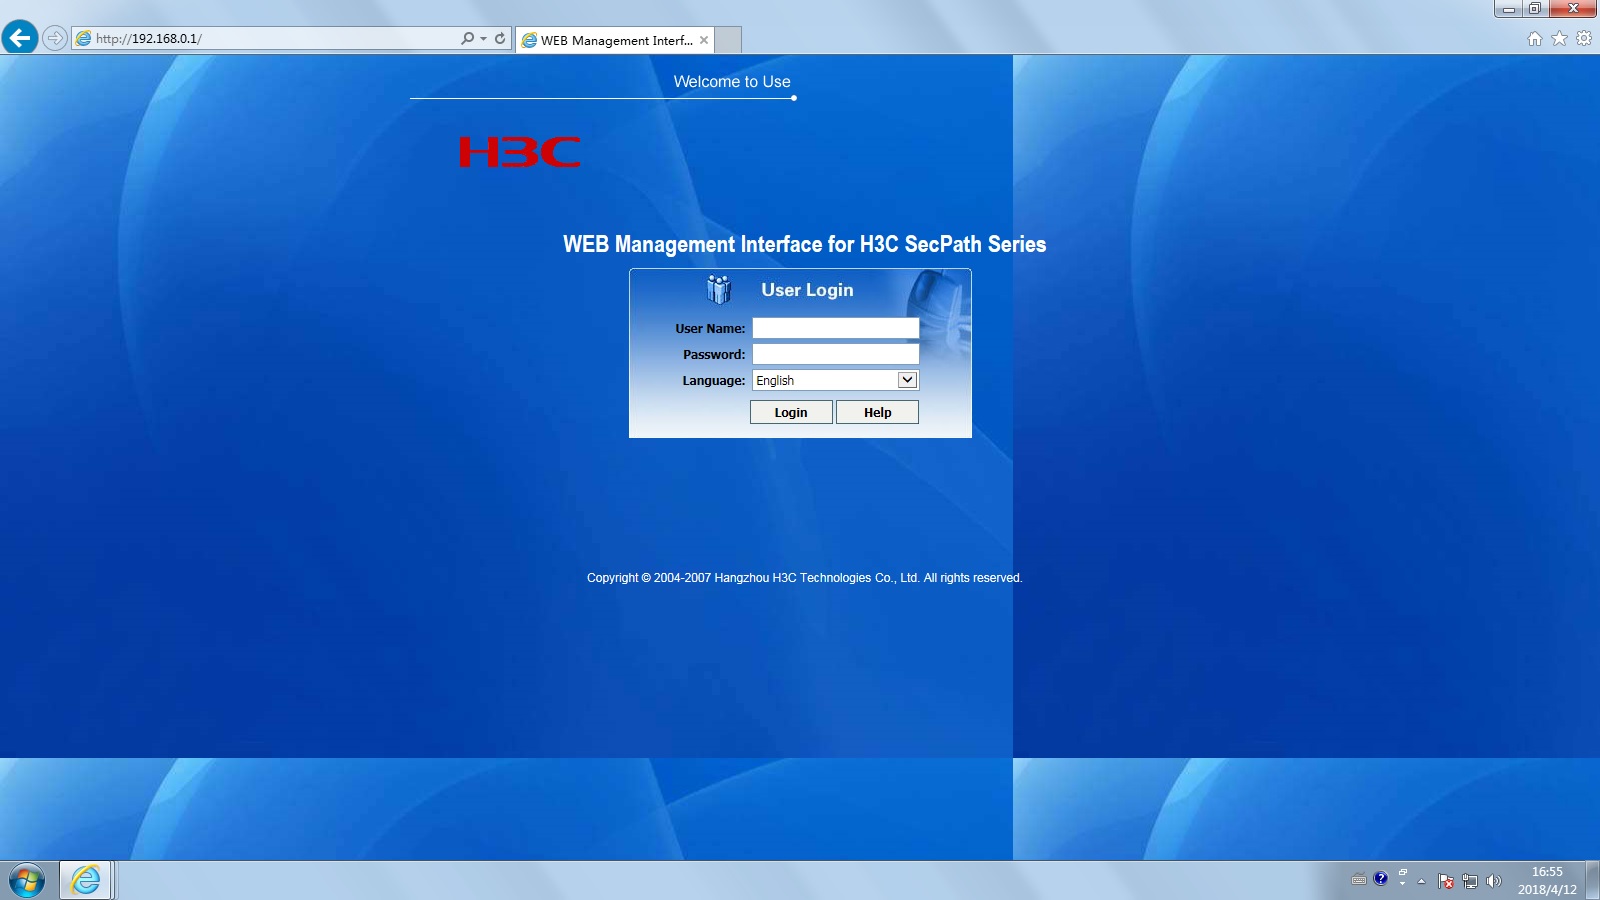
Task: Click the Password input field
Action: click(x=836, y=354)
